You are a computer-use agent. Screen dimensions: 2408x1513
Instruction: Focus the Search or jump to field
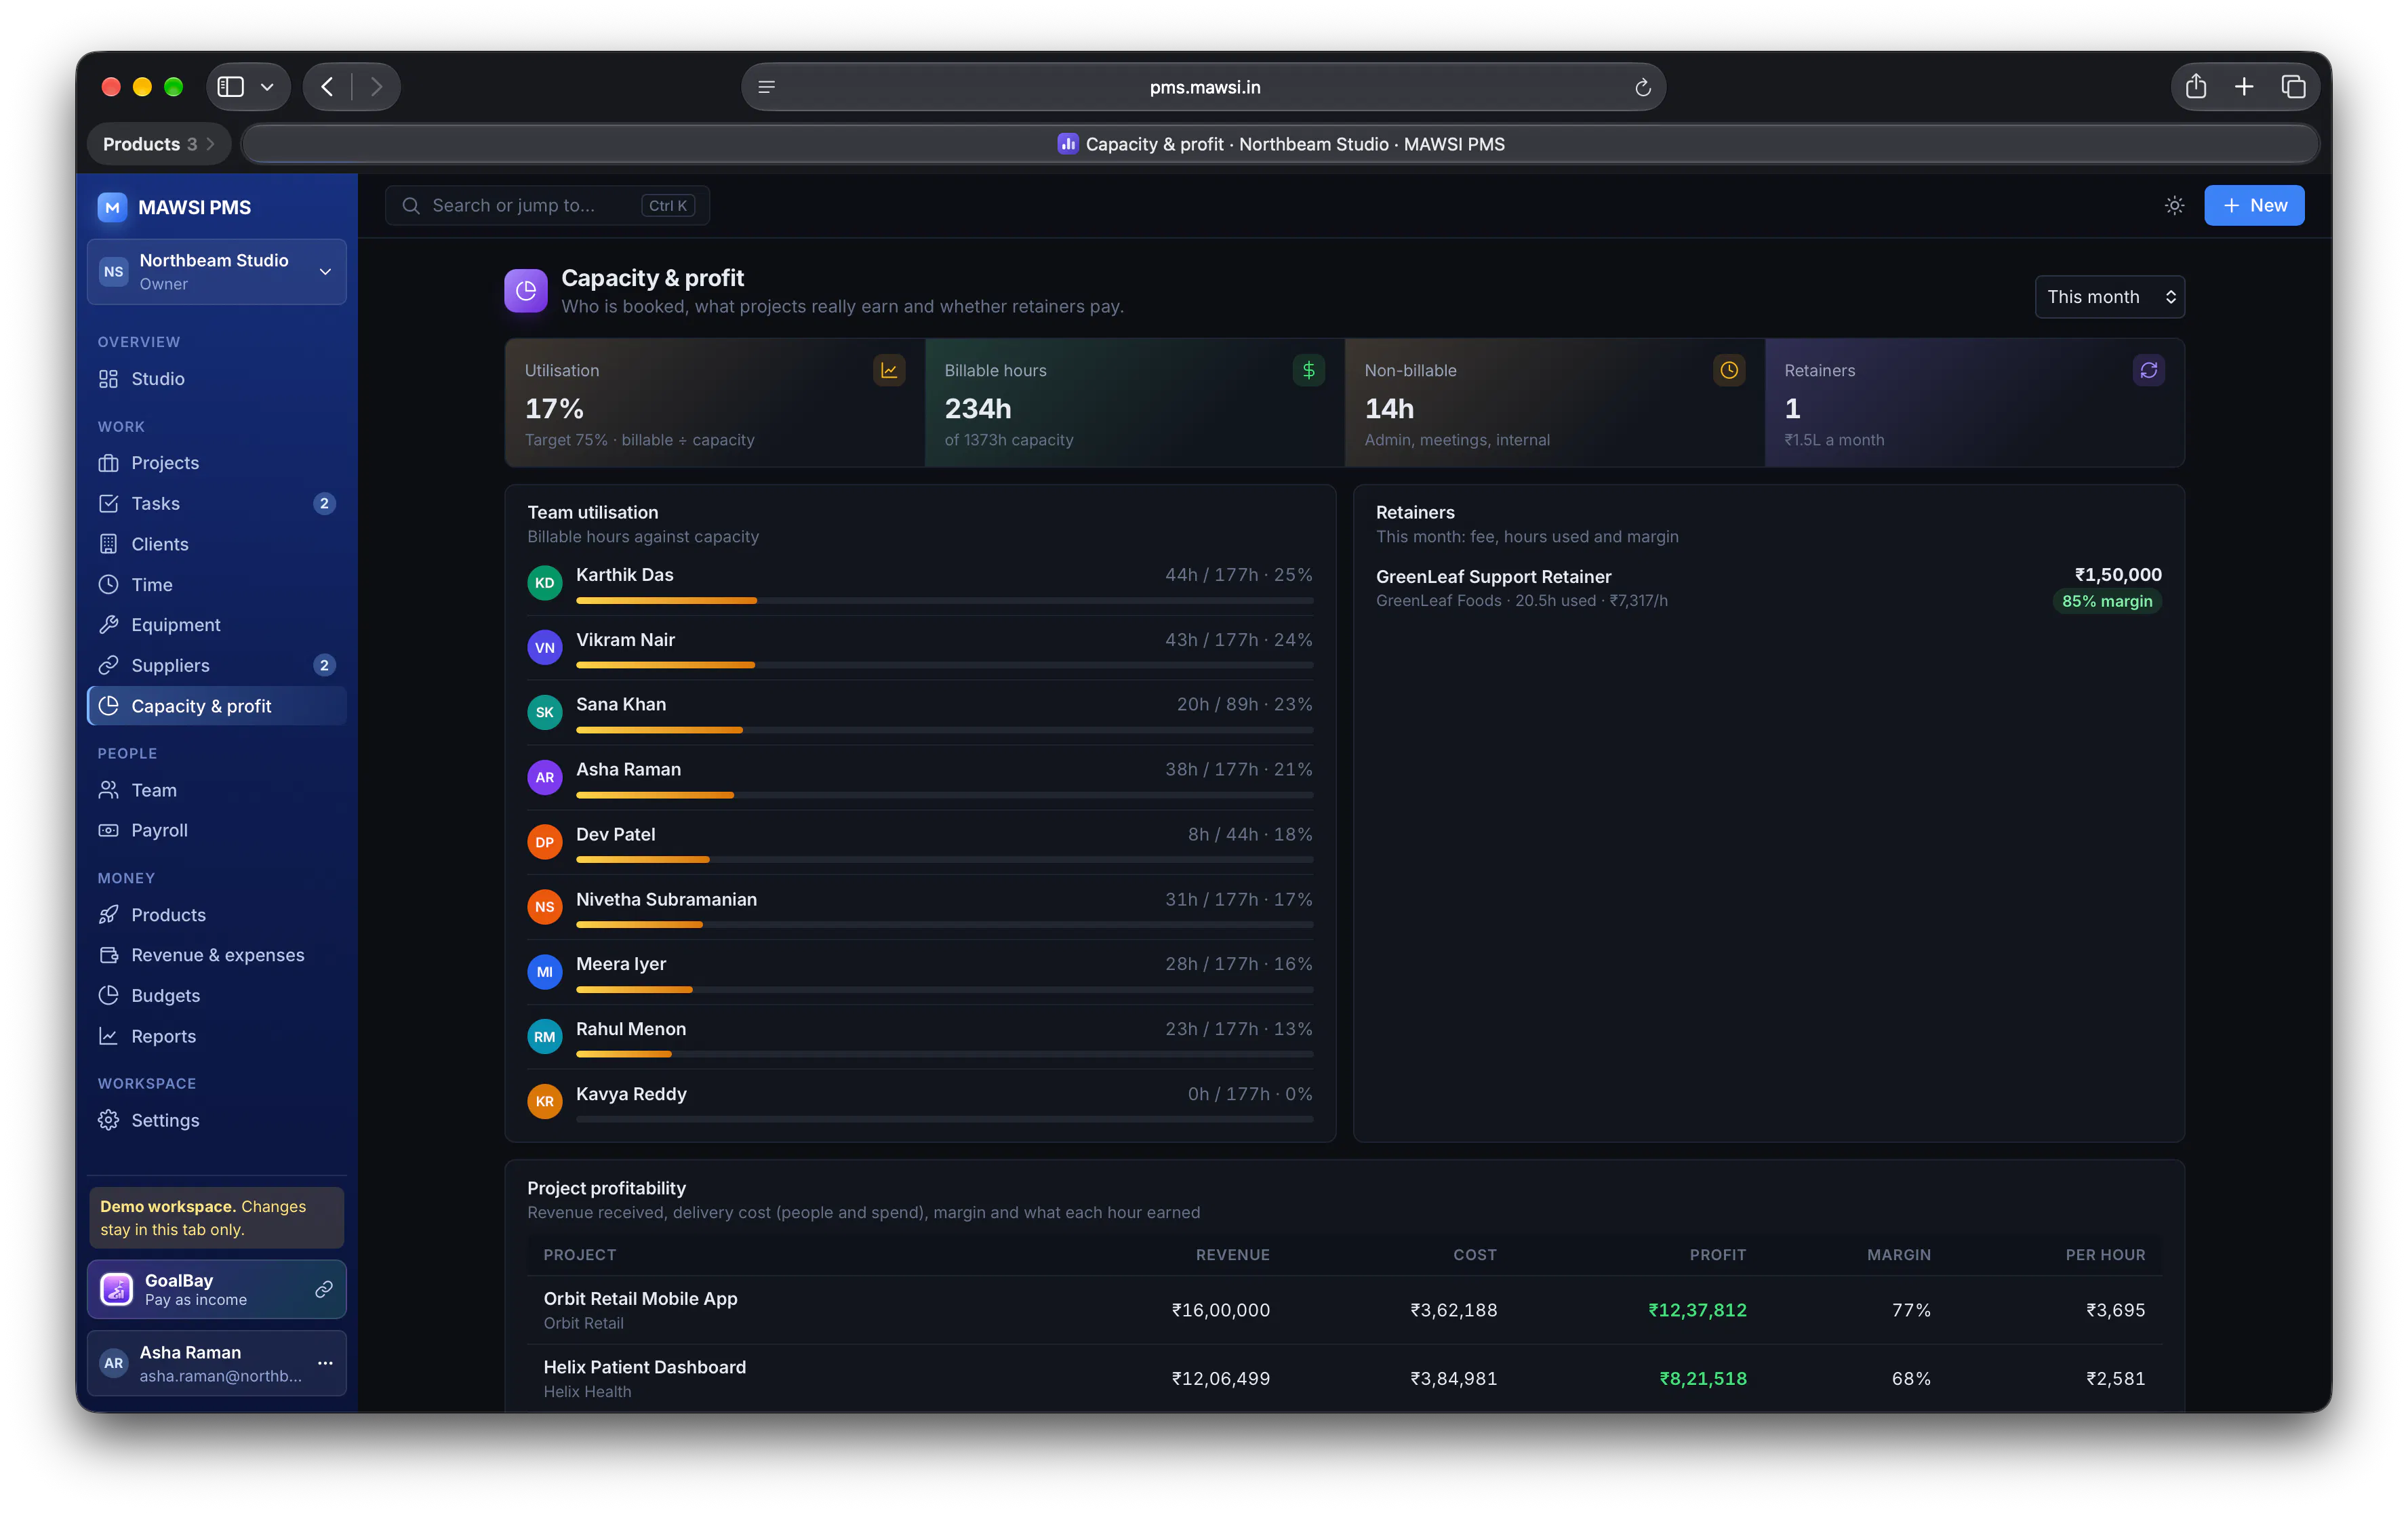pos(547,205)
